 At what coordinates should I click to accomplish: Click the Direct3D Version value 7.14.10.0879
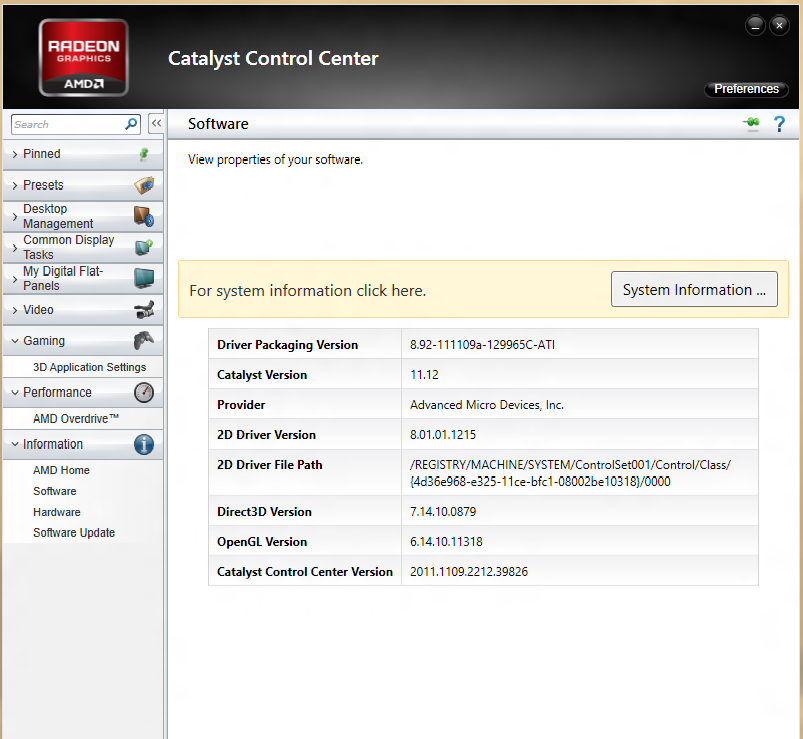[442, 512]
